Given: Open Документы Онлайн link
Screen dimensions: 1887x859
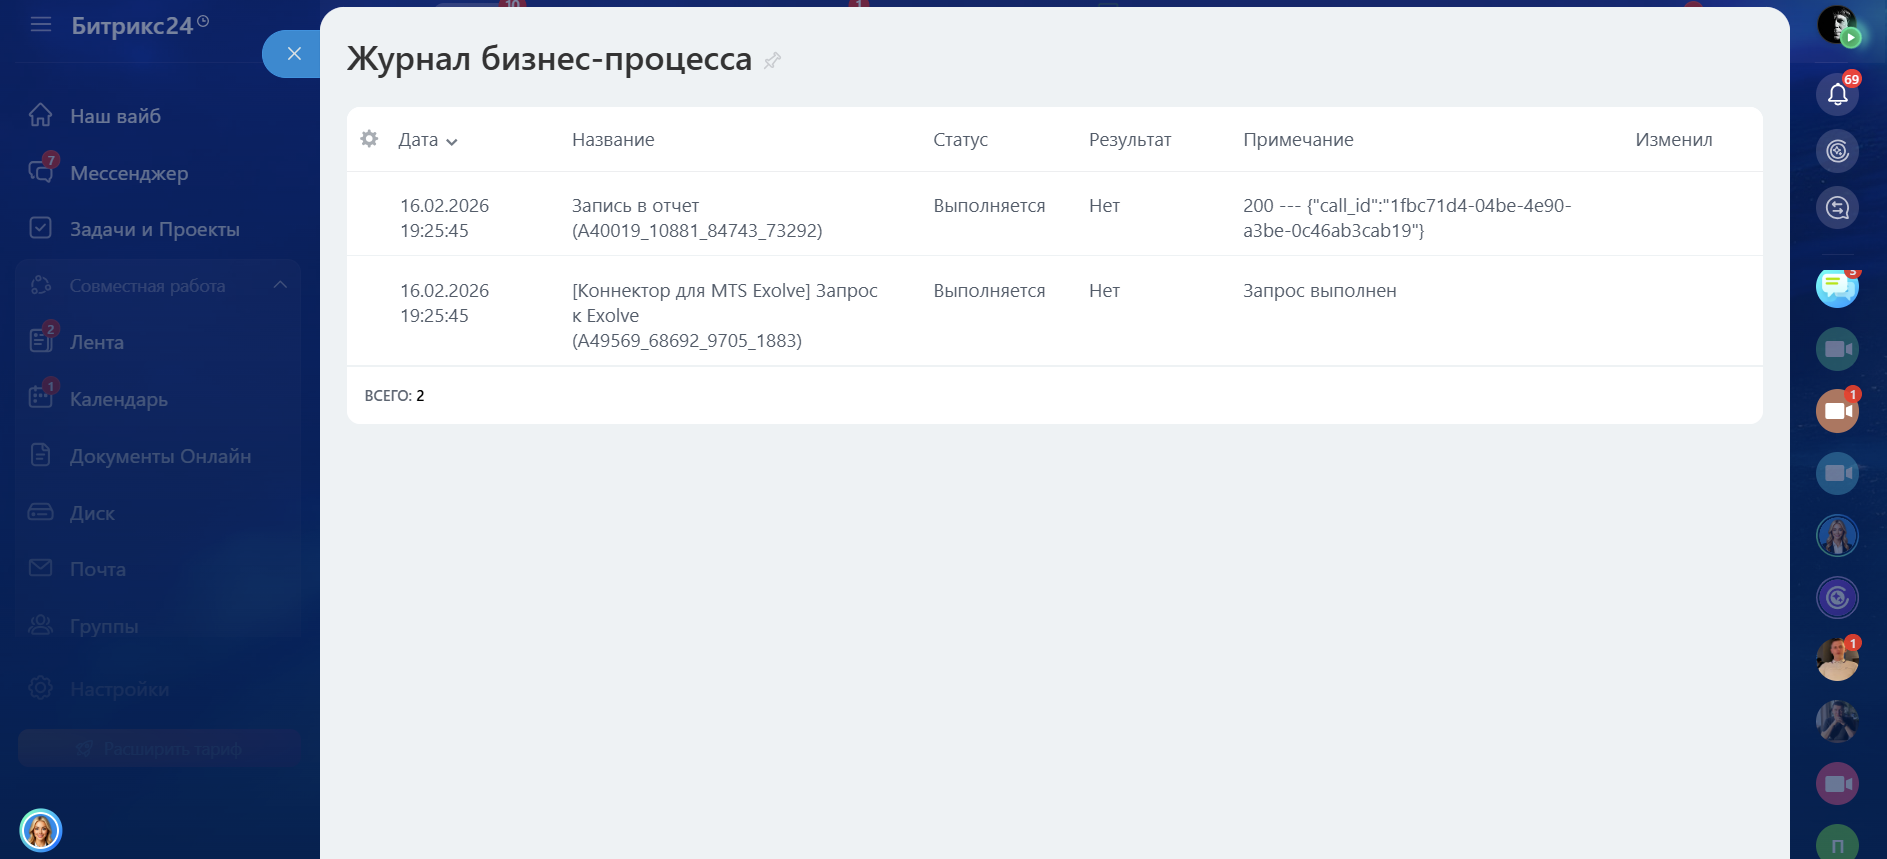Looking at the screenshot, I should (x=160, y=456).
